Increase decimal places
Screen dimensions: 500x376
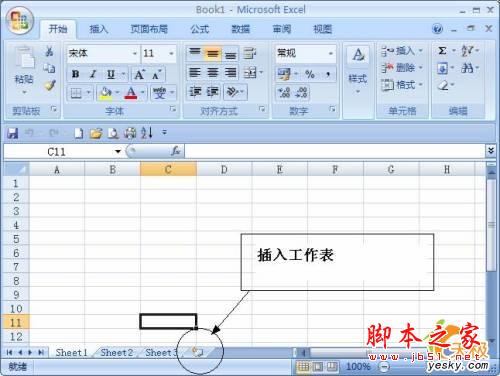click(284, 92)
